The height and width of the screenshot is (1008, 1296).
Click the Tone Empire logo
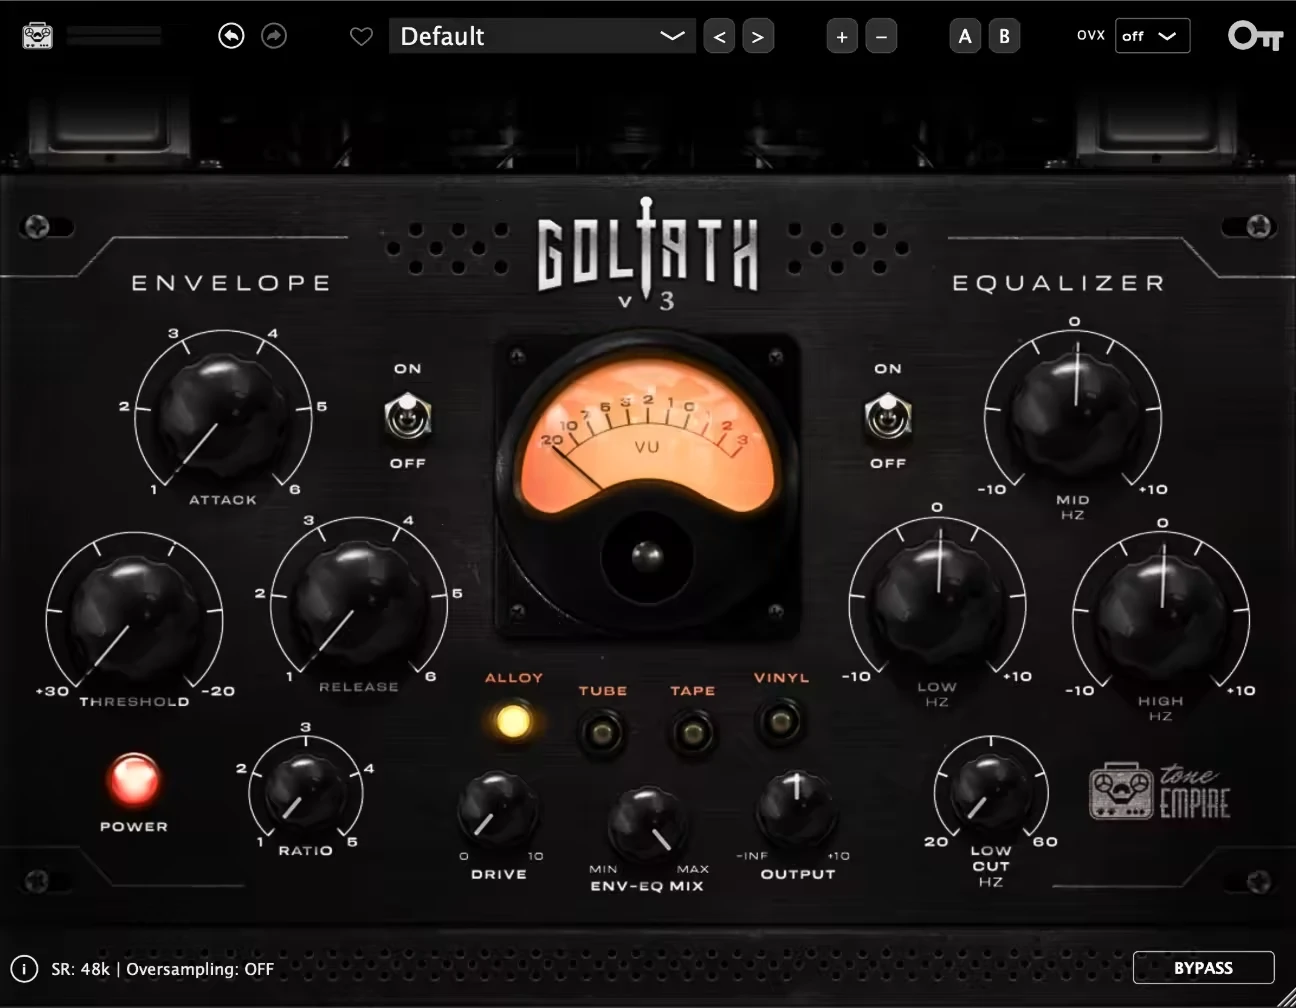(x=1159, y=791)
